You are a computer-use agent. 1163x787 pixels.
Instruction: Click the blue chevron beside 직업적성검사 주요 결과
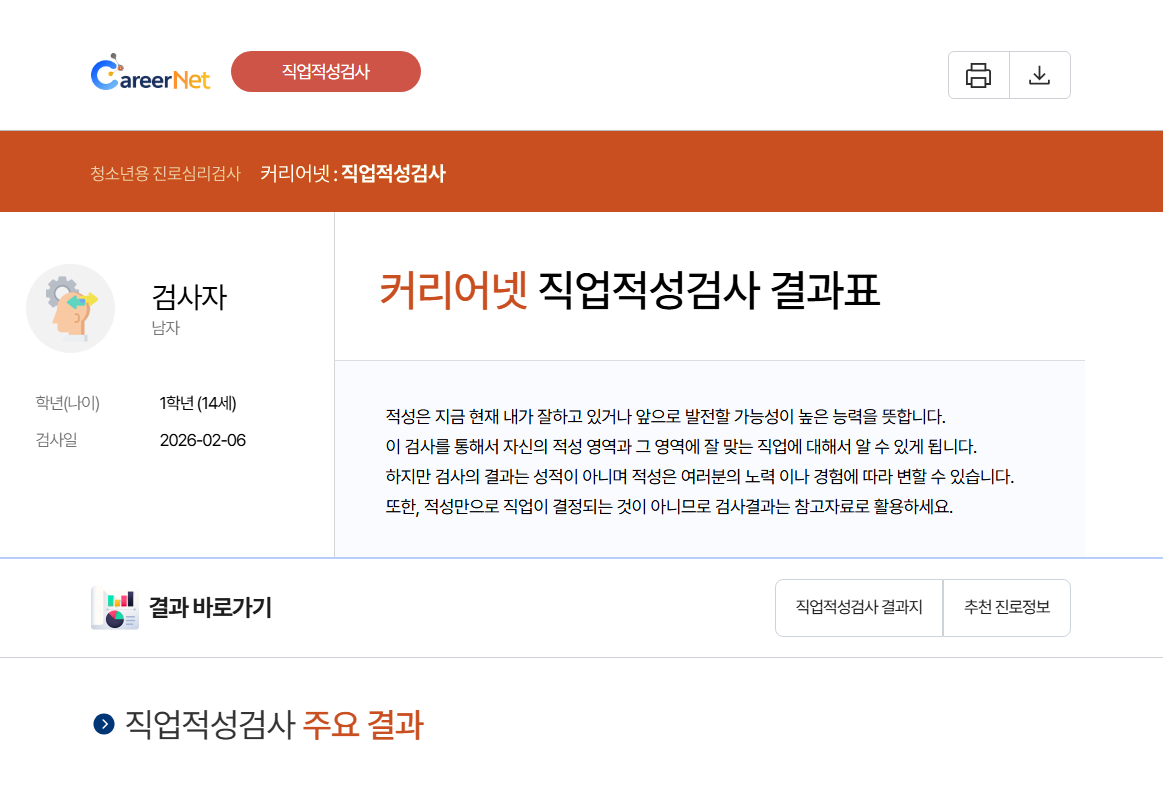104,724
